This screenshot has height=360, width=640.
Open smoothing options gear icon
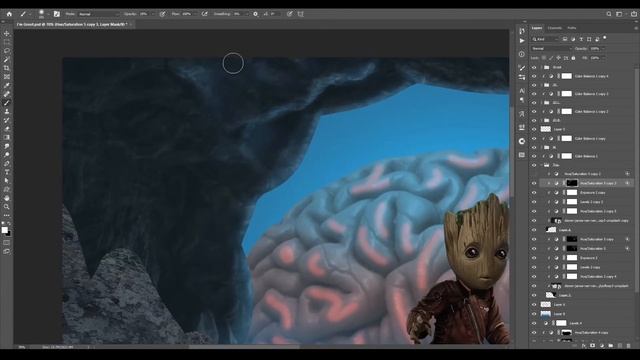pyautogui.click(x=255, y=14)
